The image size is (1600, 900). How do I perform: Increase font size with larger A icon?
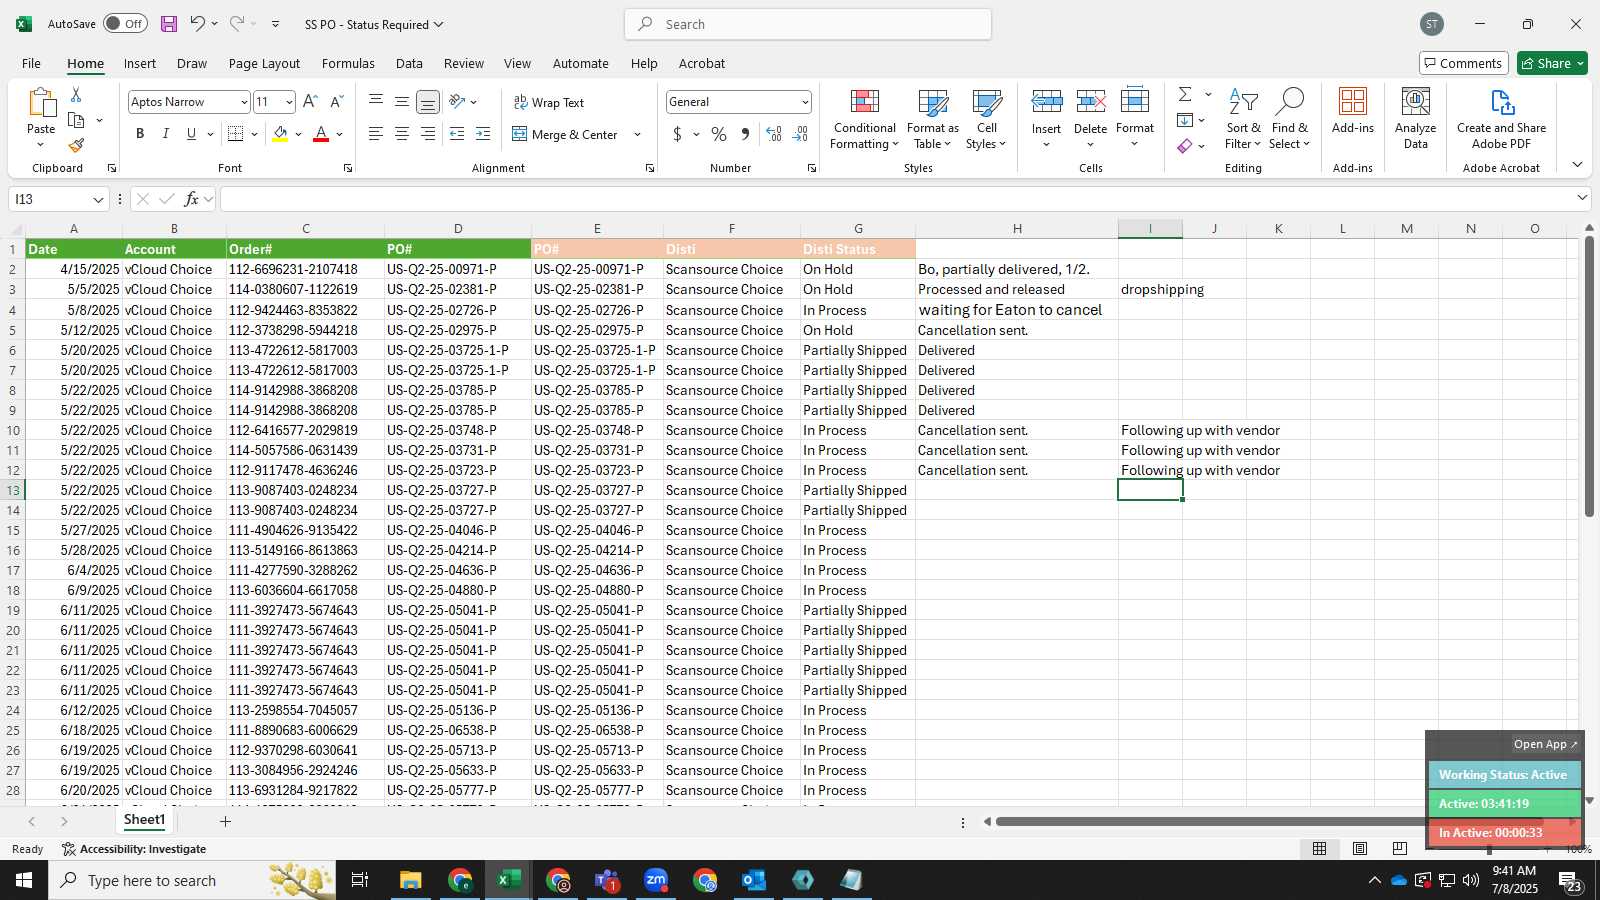coord(310,102)
